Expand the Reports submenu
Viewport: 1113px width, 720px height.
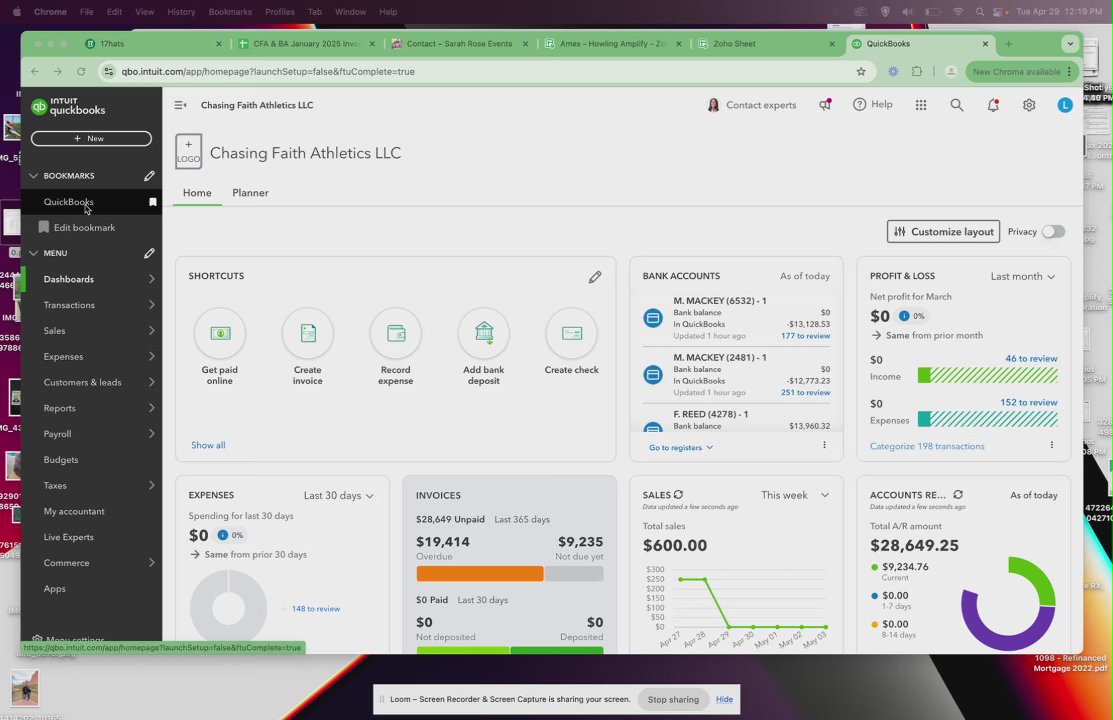151,408
